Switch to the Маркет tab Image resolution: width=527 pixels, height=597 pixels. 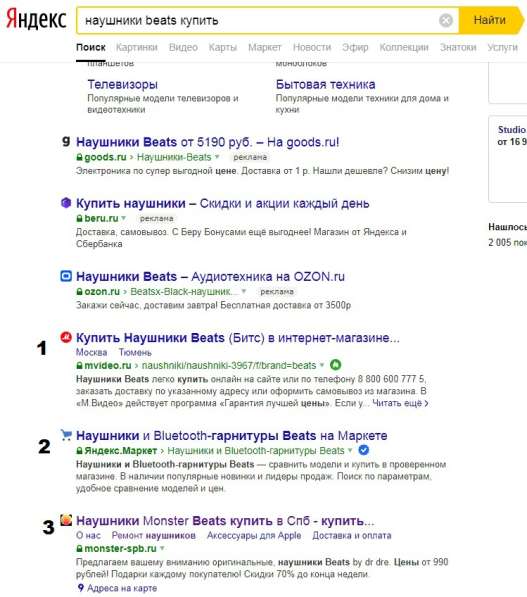pos(265,47)
